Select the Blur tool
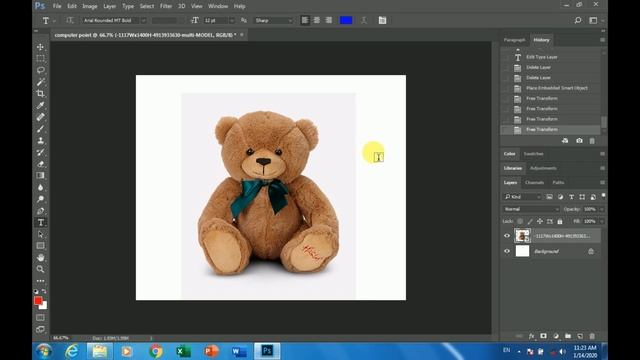 [40, 187]
